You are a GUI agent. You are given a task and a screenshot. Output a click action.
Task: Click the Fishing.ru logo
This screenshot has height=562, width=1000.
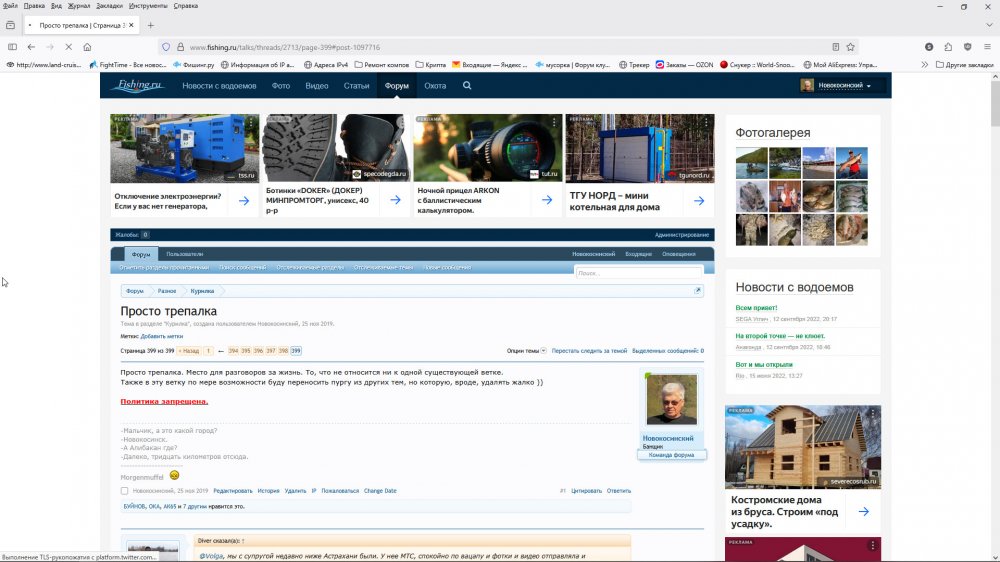click(138, 86)
